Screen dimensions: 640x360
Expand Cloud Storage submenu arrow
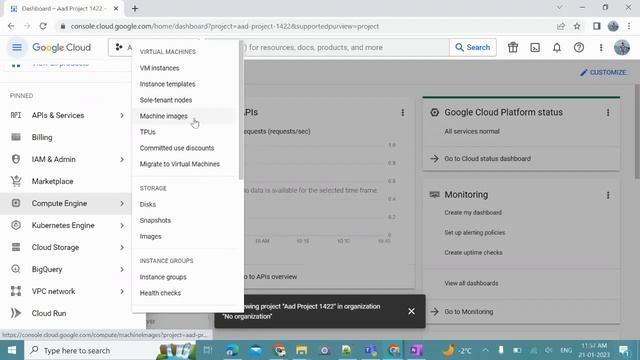[122, 247]
